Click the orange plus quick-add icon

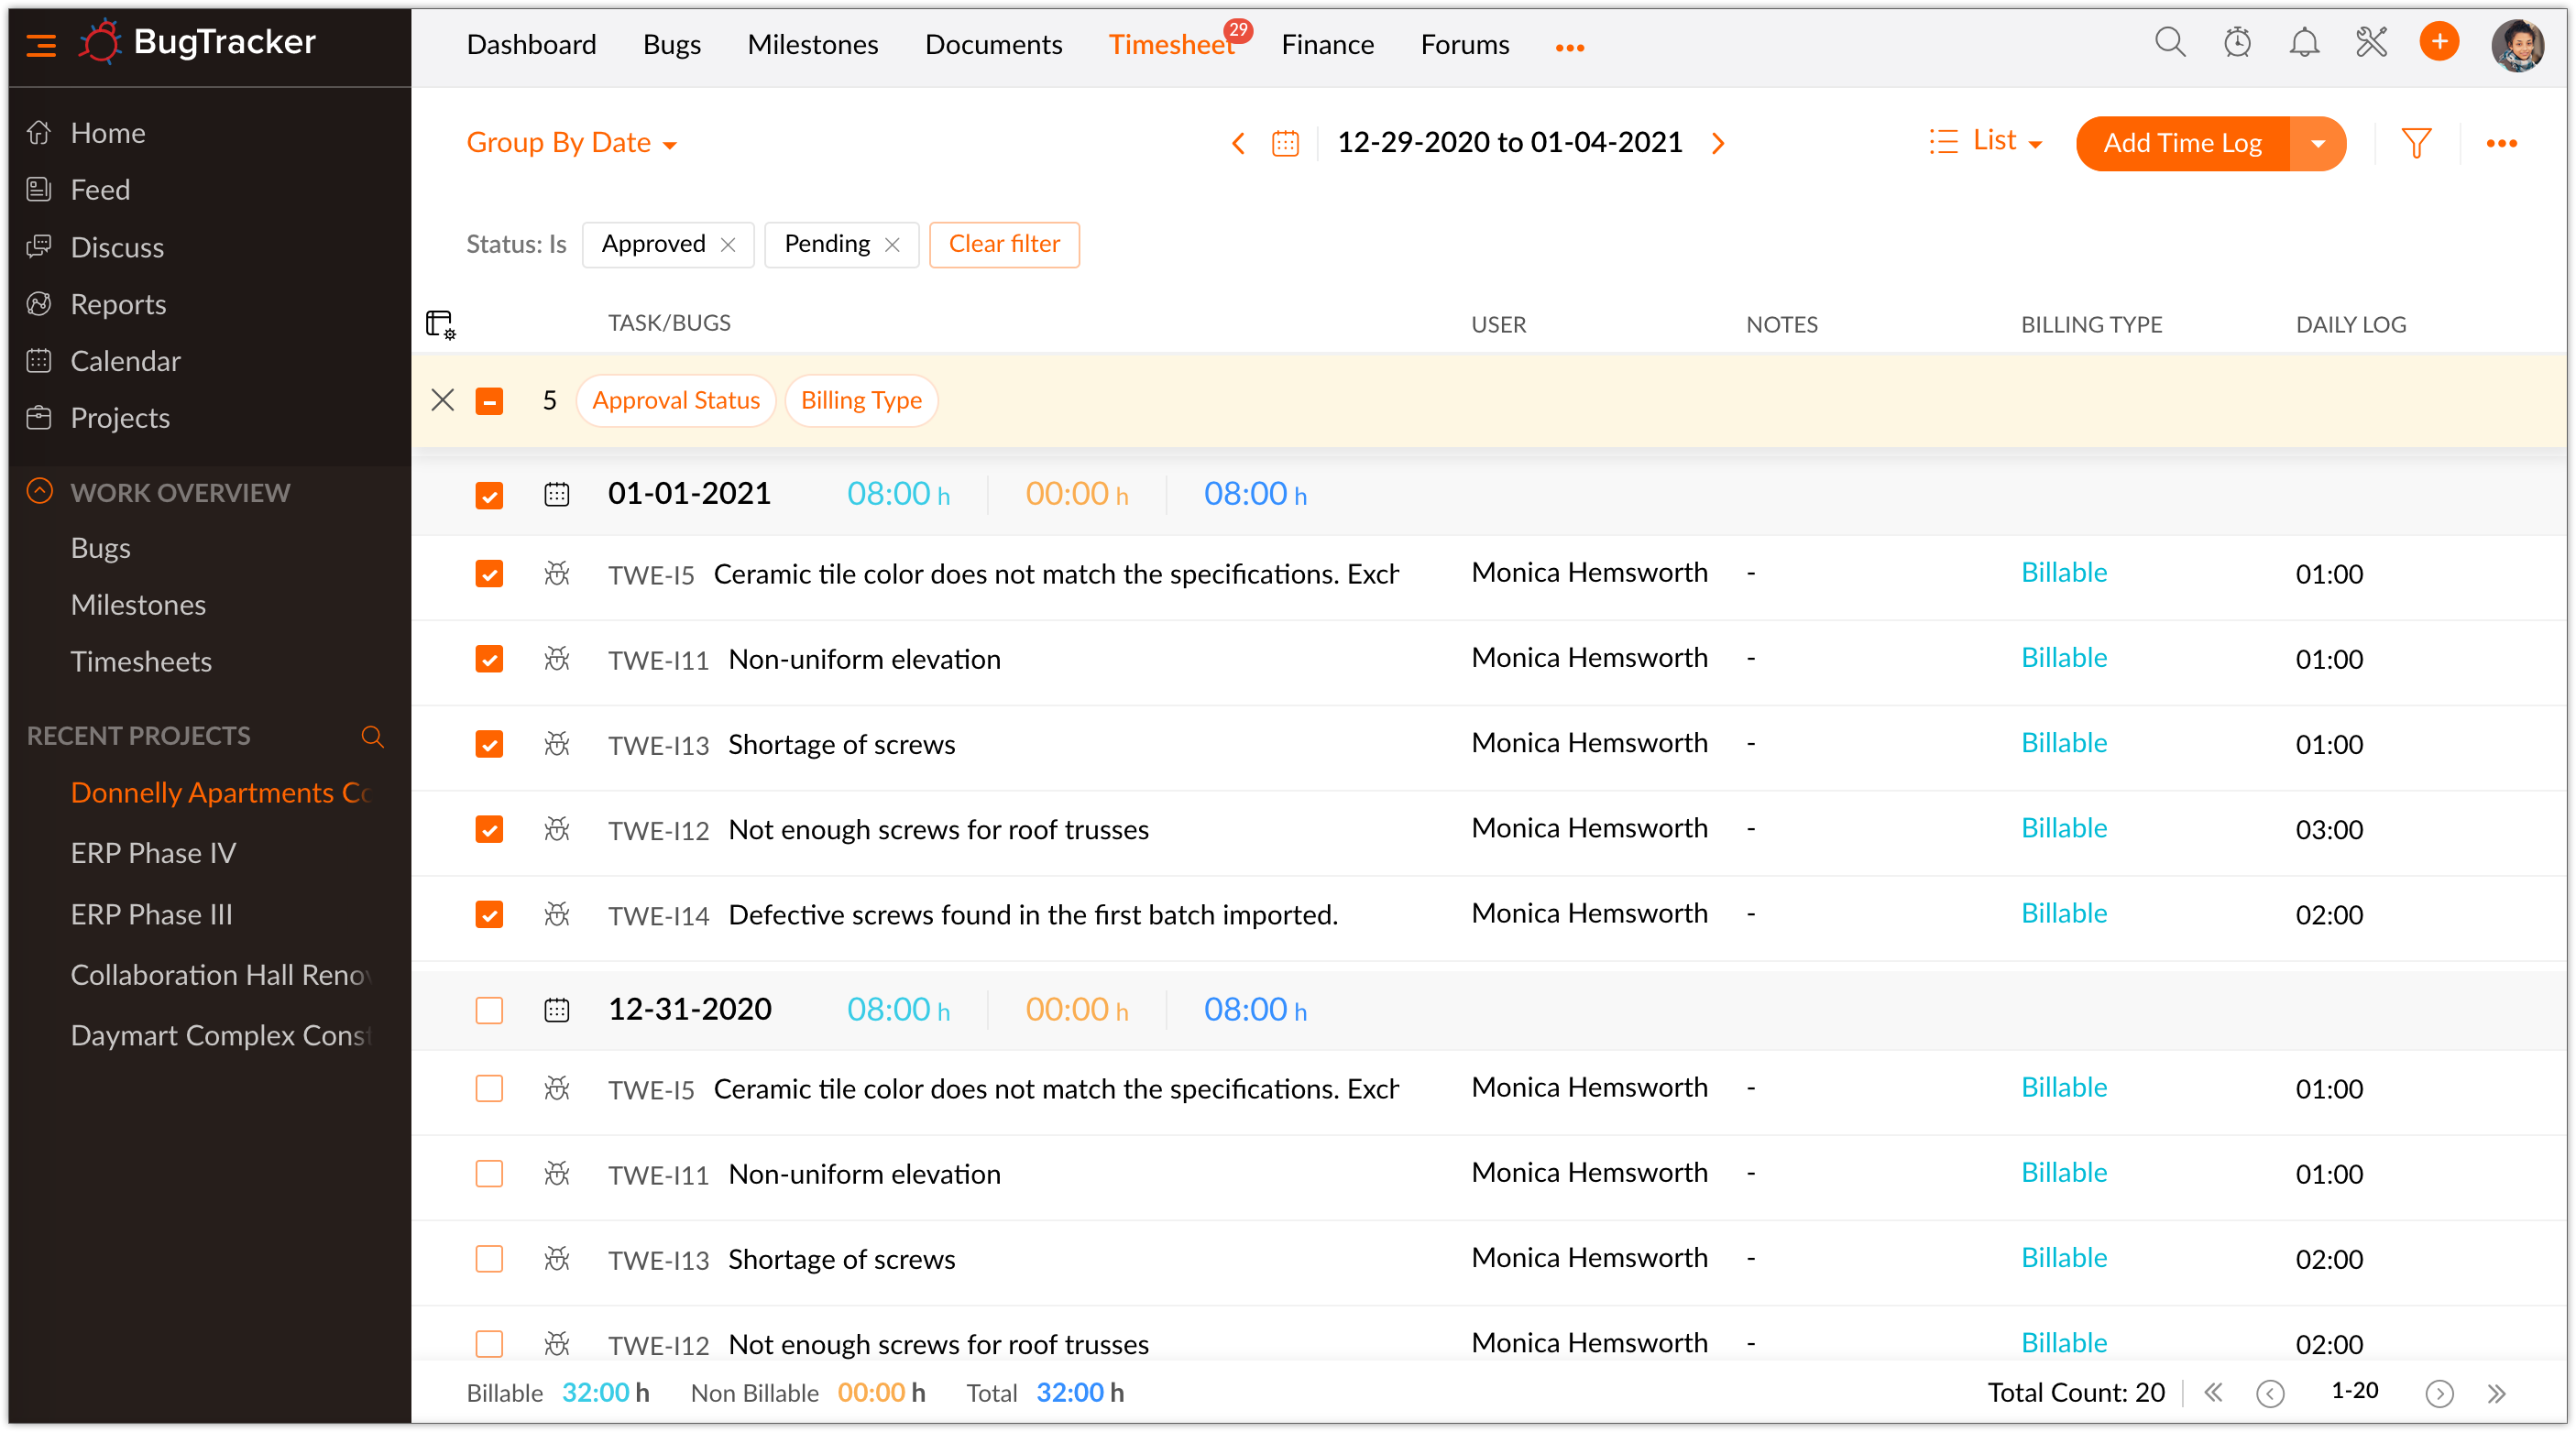[2439, 42]
